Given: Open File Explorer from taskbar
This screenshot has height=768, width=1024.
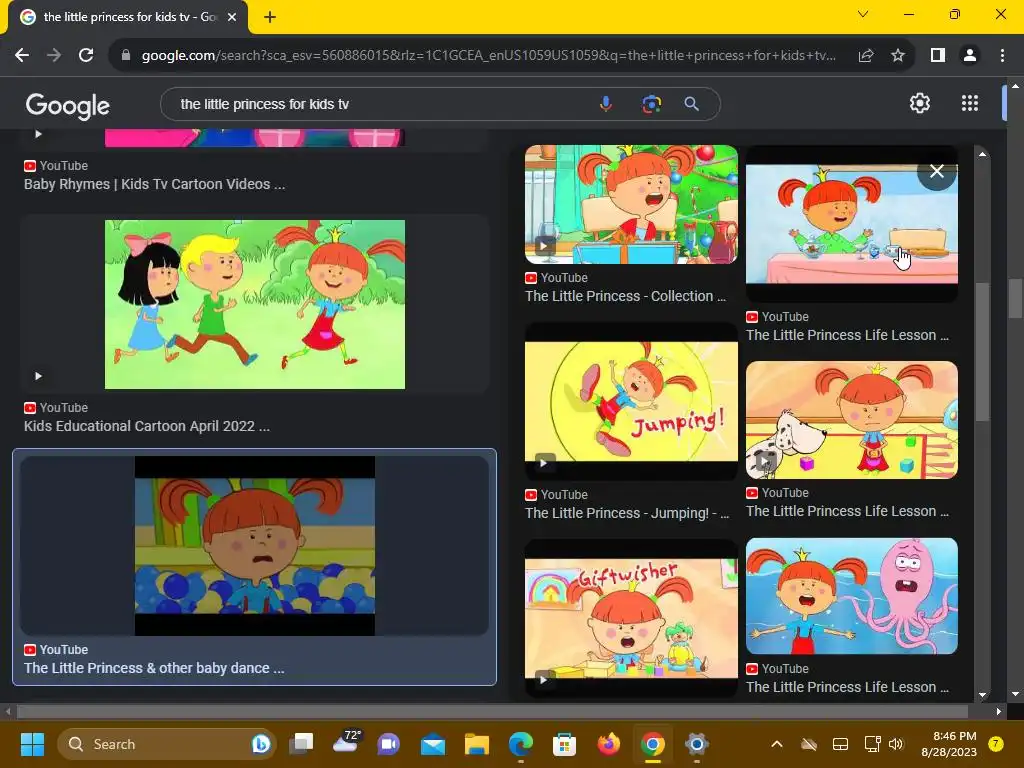Looking at the screenshot, I should coord(477,744).
